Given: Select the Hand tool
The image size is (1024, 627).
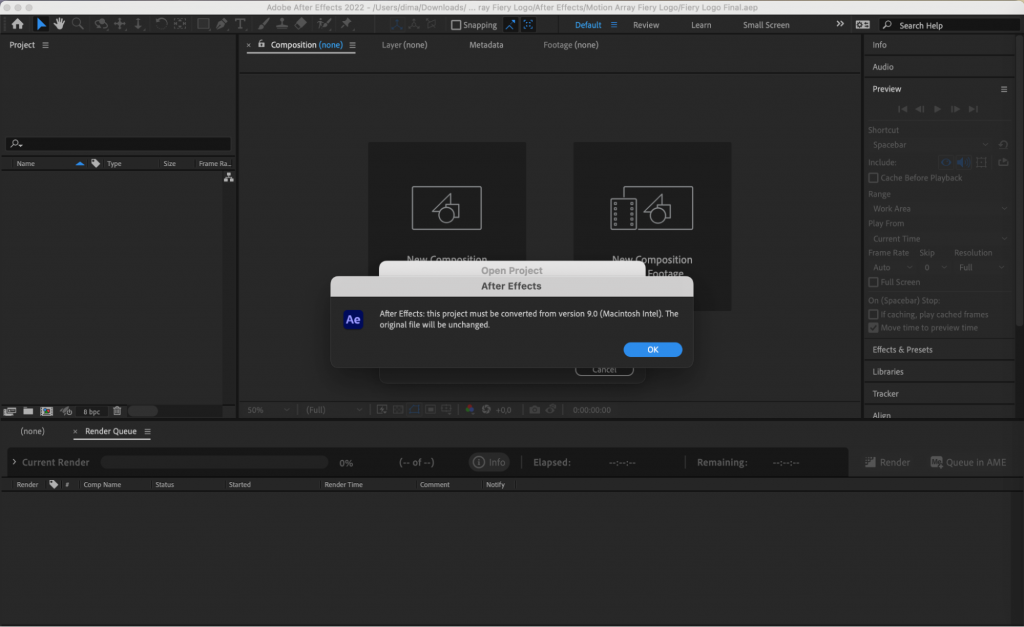Looking at the screenshot, I should (x=60, y=25).
